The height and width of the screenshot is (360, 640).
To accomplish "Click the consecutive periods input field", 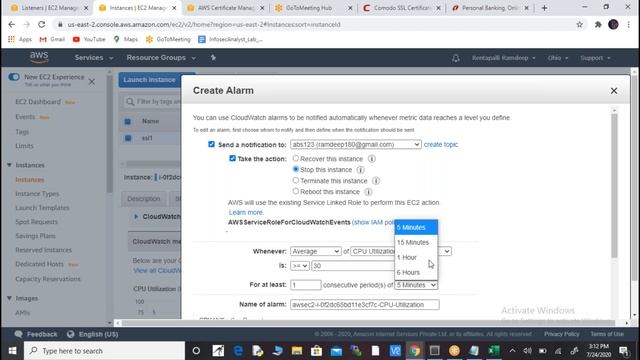I will 306,285.
